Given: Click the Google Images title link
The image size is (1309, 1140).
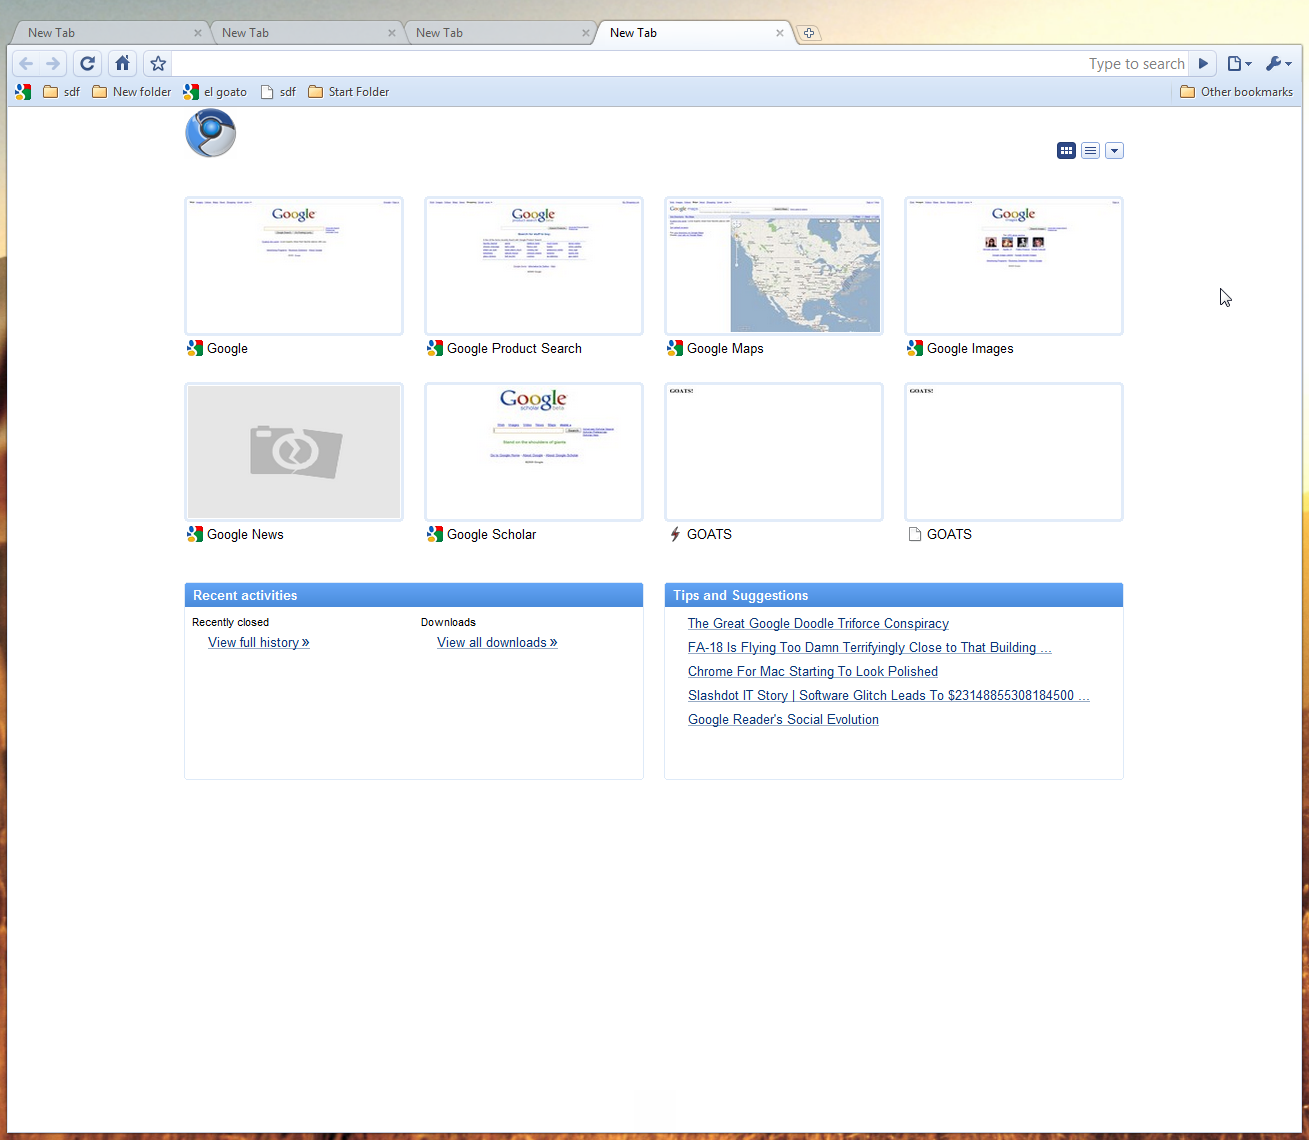Looking at the screenshot, I should (x=970, y=349).
